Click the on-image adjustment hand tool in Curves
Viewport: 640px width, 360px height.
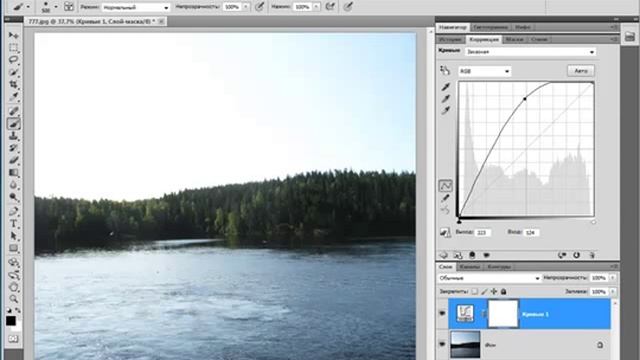click(x=445, y=71)
